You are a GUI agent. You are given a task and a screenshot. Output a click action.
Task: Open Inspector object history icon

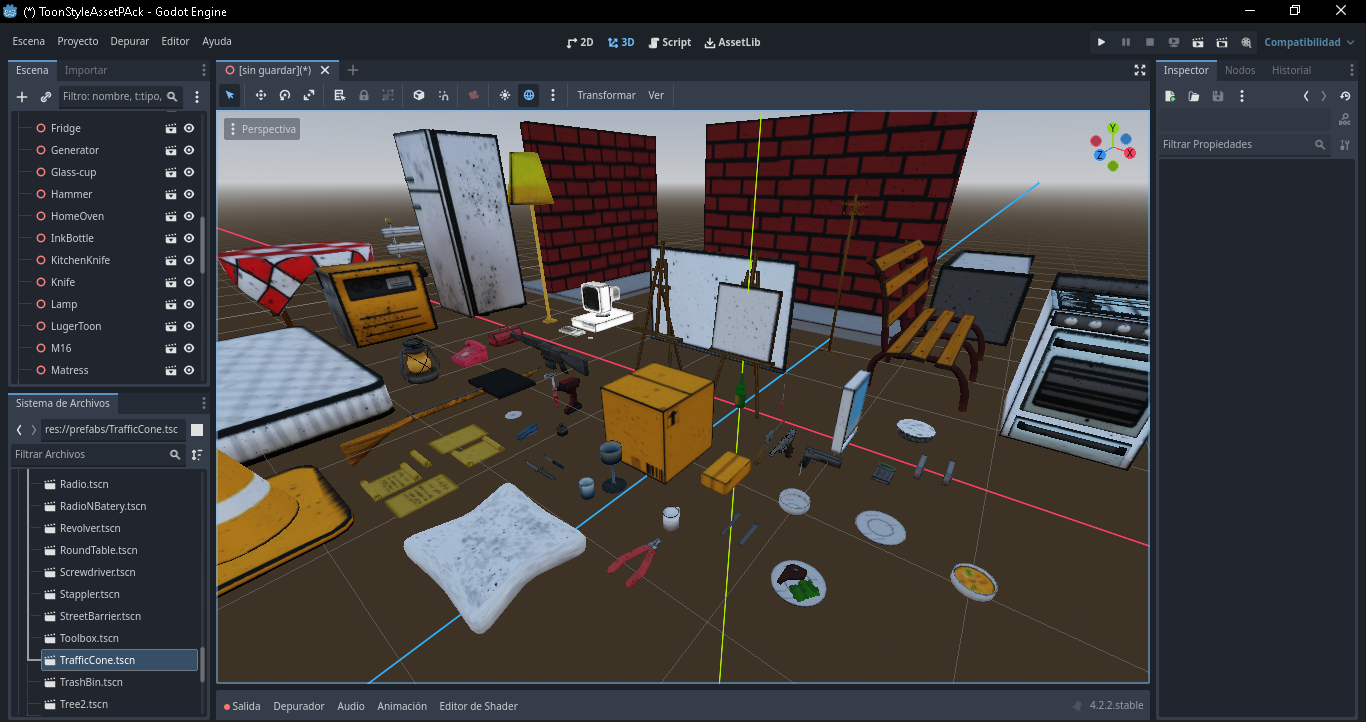tap(1345, 96)
